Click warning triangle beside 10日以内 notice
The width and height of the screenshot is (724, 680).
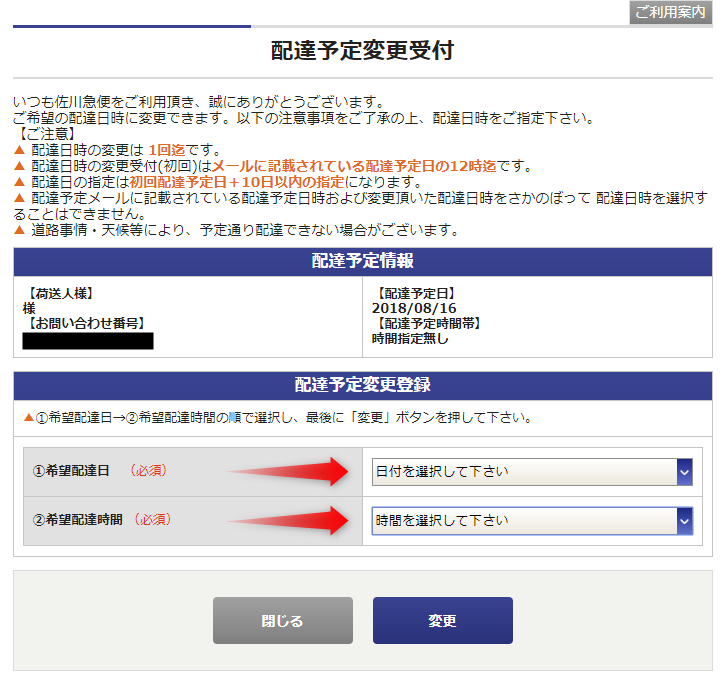[20, 182]
